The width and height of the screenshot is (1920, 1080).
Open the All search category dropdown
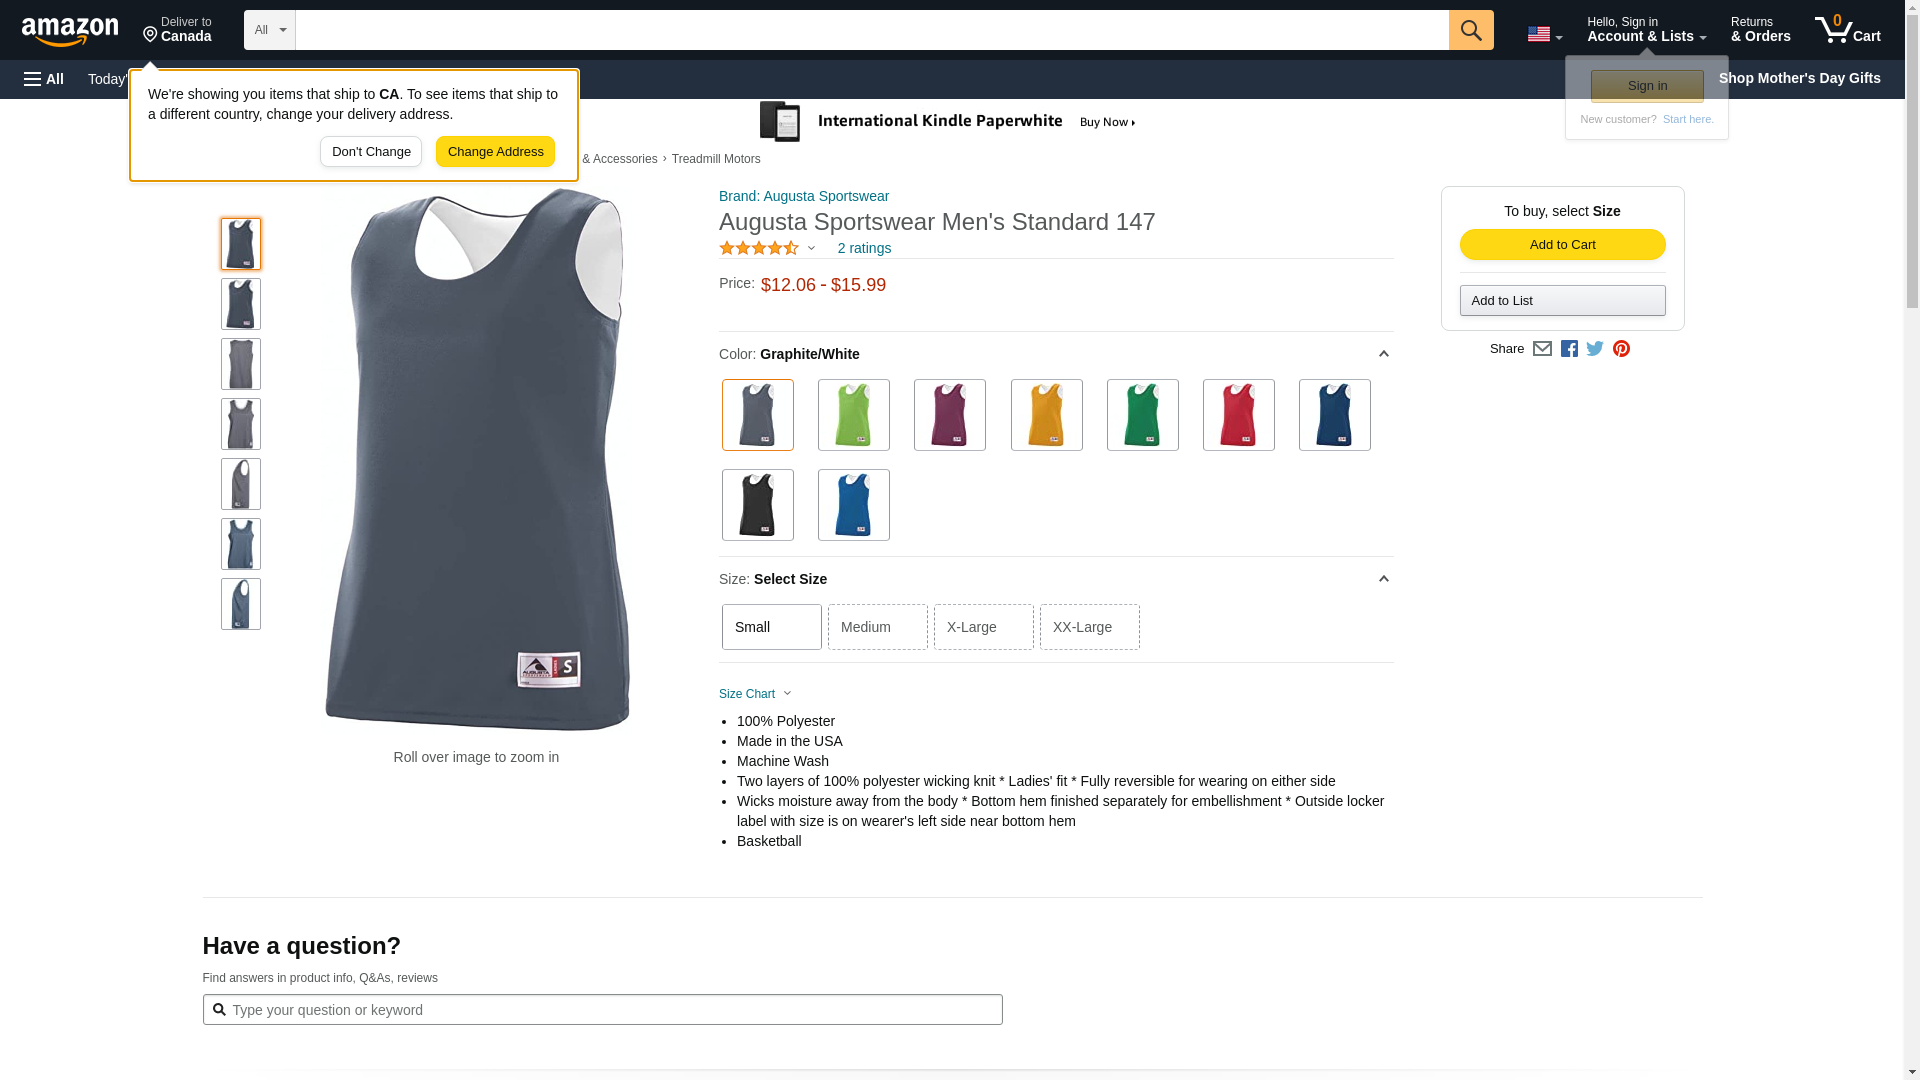tap(270, 30)
